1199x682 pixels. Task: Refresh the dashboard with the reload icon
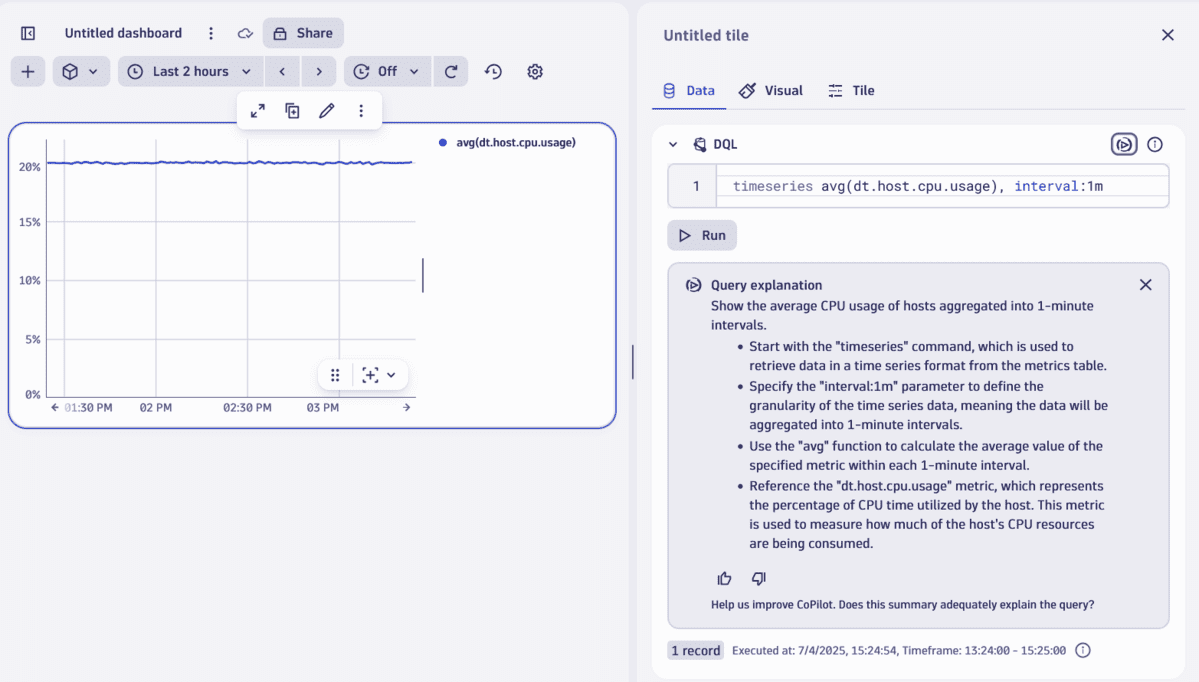pos(450,71)
